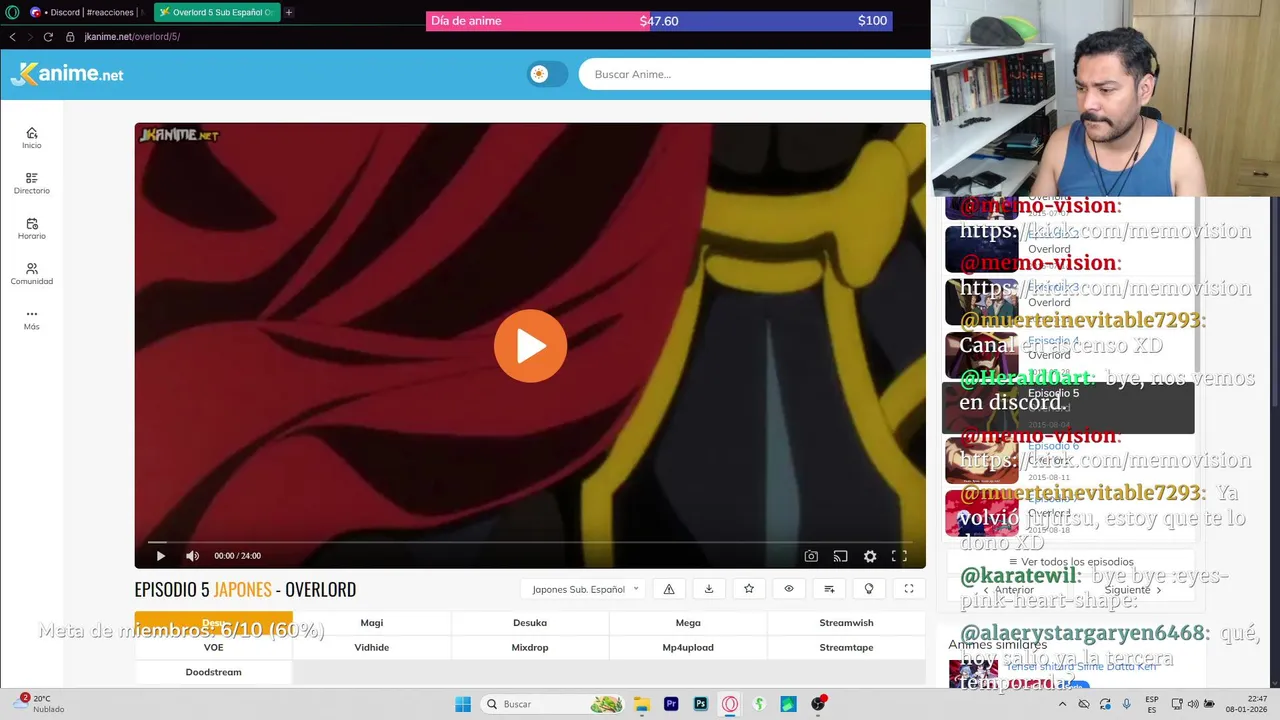1280x720 pixels.
Task: Open Premiere Pro from the taskbar
Action: pyautogui.click(x=671, y=704)
